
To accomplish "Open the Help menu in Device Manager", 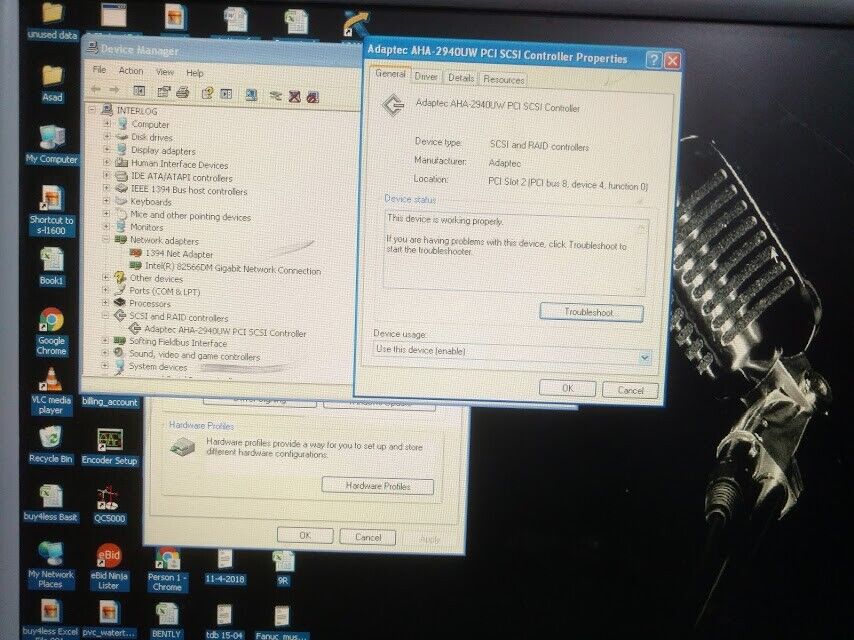I will click(194, 73).
